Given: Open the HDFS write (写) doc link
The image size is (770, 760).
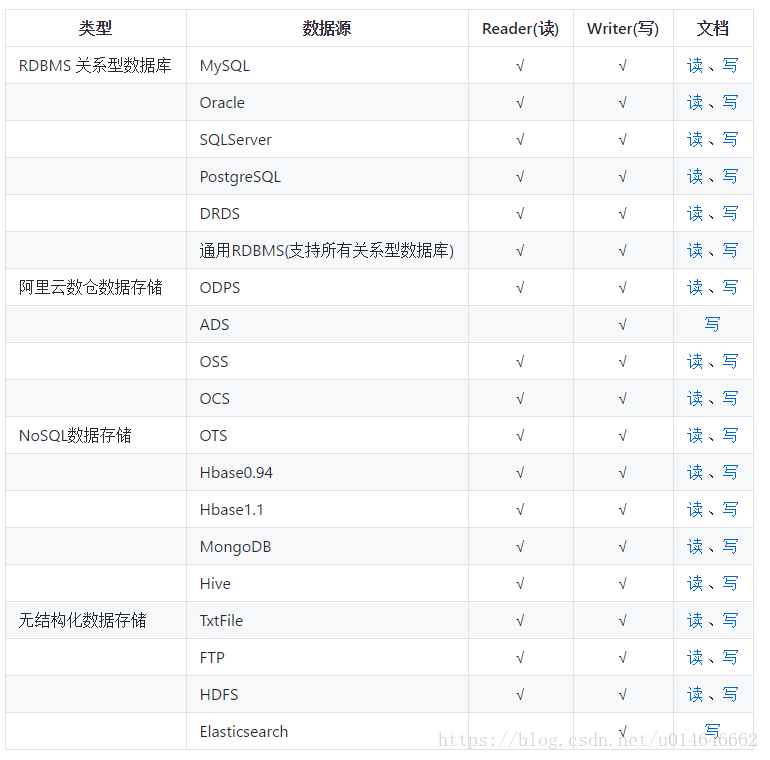Looking at the screenshot, I should pyautogui.click(x=730, y=694).
